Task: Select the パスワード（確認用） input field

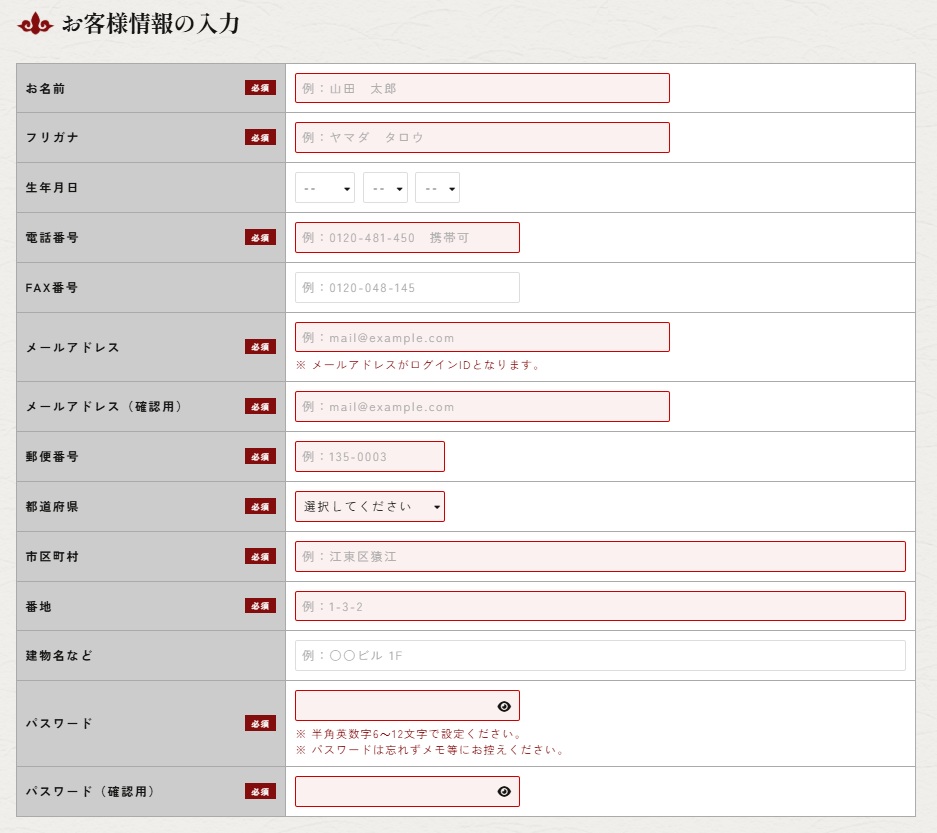Action: 395,792
